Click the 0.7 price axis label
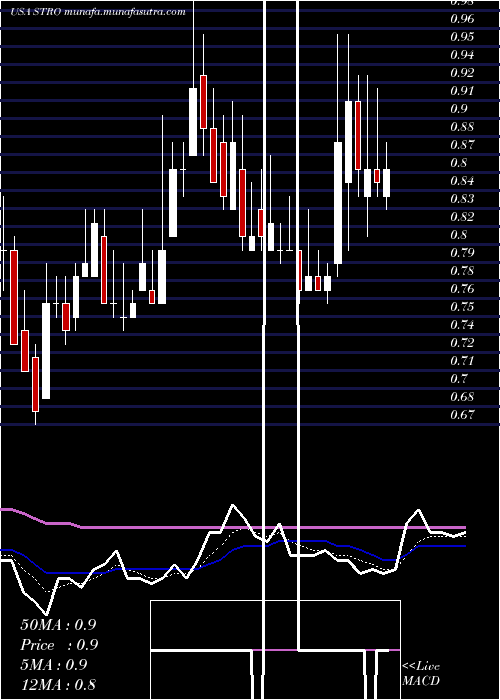The width and height of the screenshot is (500, 700). pos(458,379)
